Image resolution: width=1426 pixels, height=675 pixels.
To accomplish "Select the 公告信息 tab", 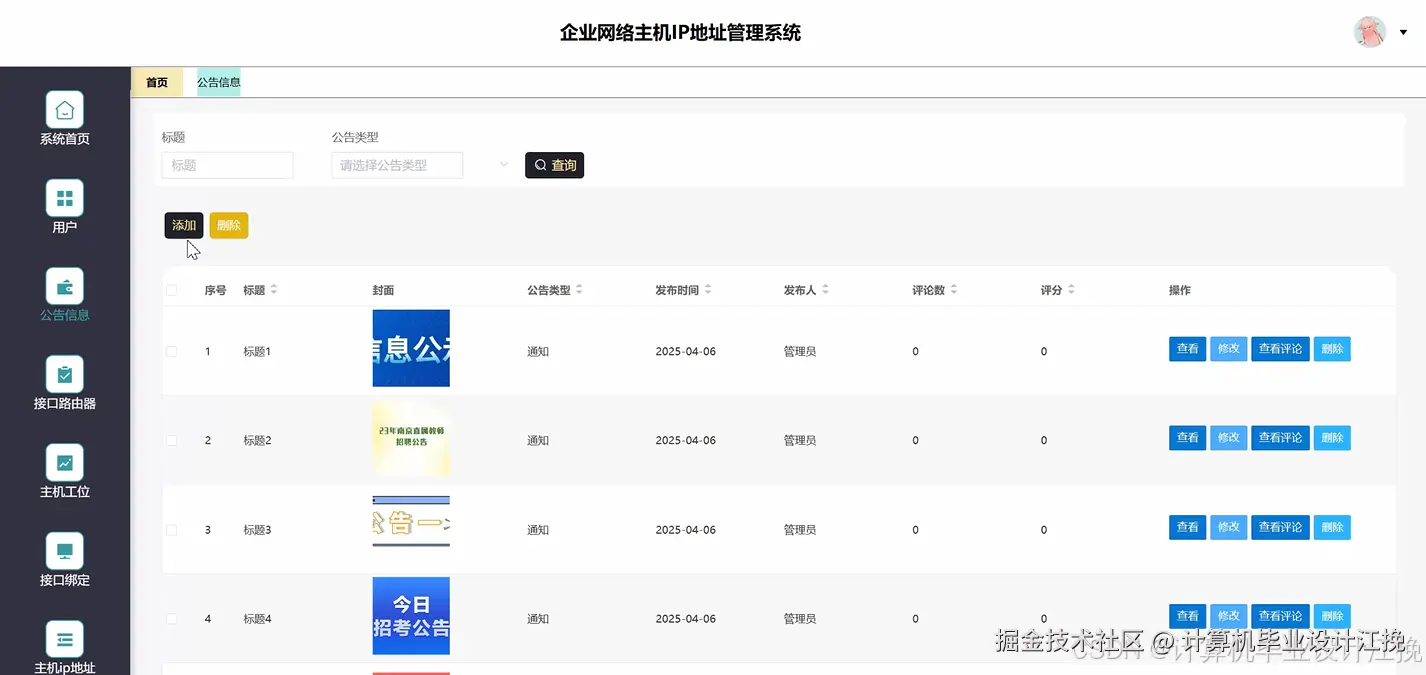I will point(217,82).
